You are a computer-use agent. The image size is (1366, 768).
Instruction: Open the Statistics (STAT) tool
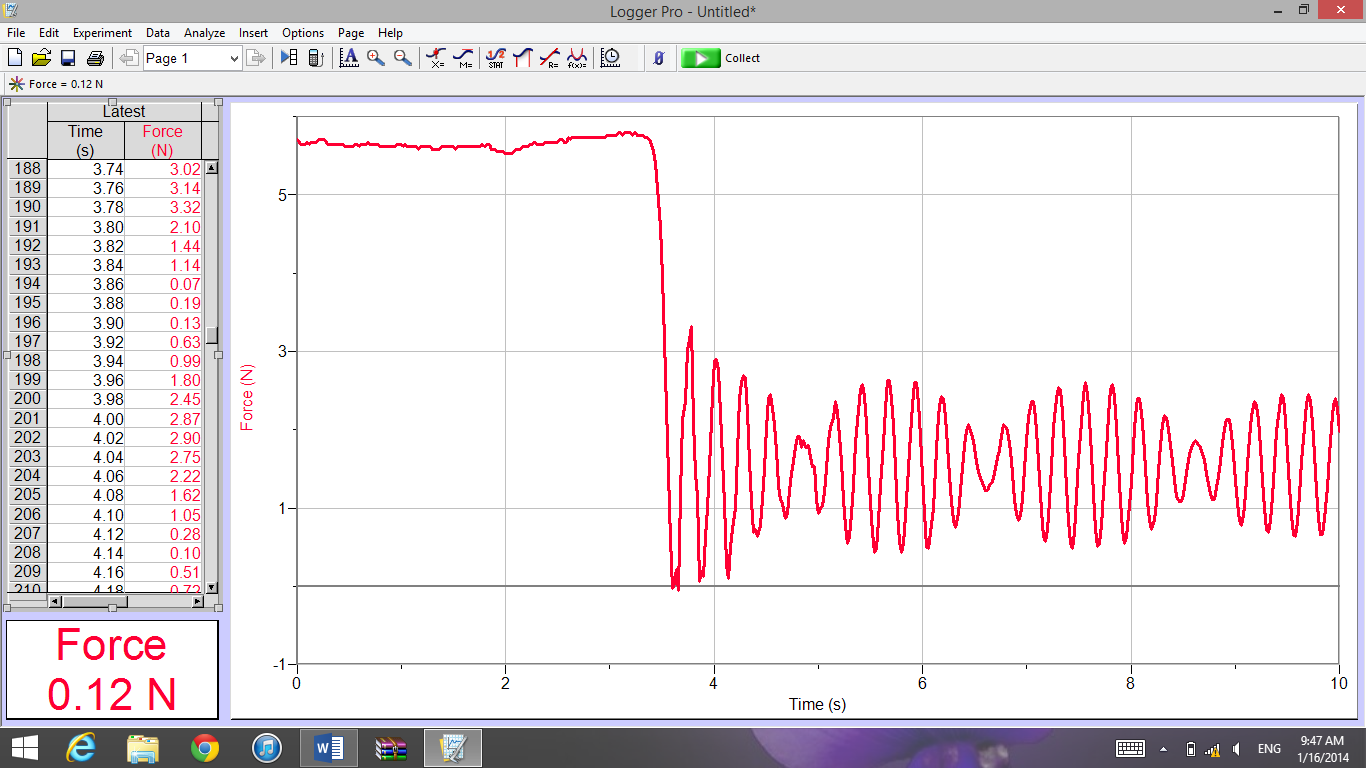click(x=495, y=58)
